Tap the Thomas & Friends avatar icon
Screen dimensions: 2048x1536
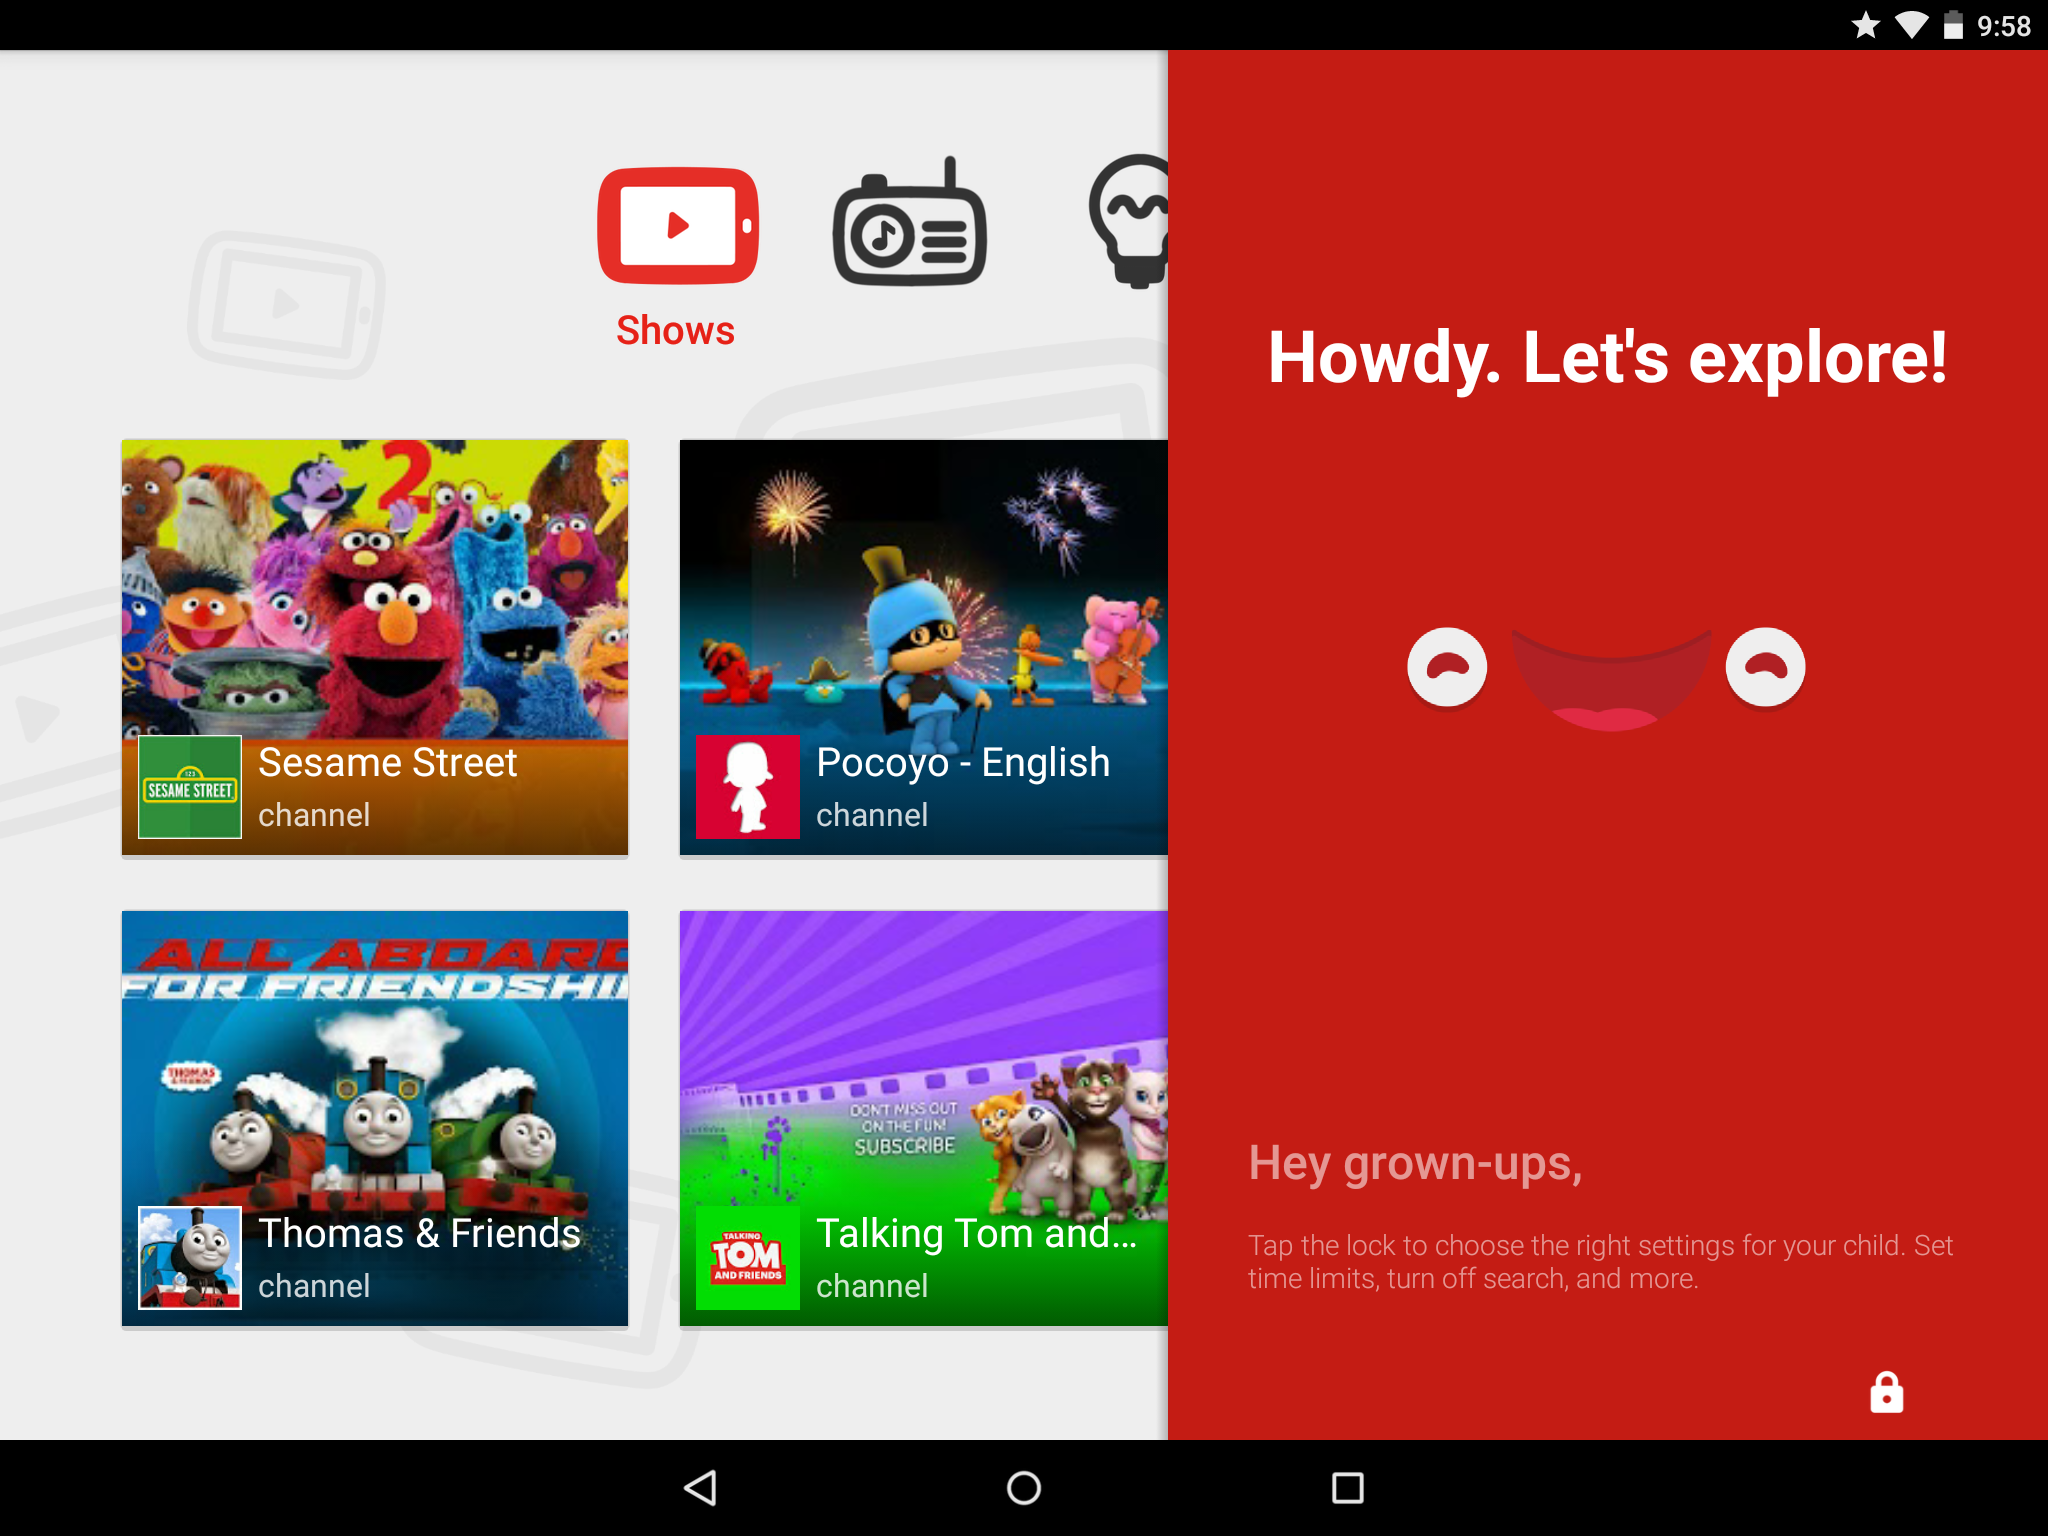click(x=190, y=1257)
